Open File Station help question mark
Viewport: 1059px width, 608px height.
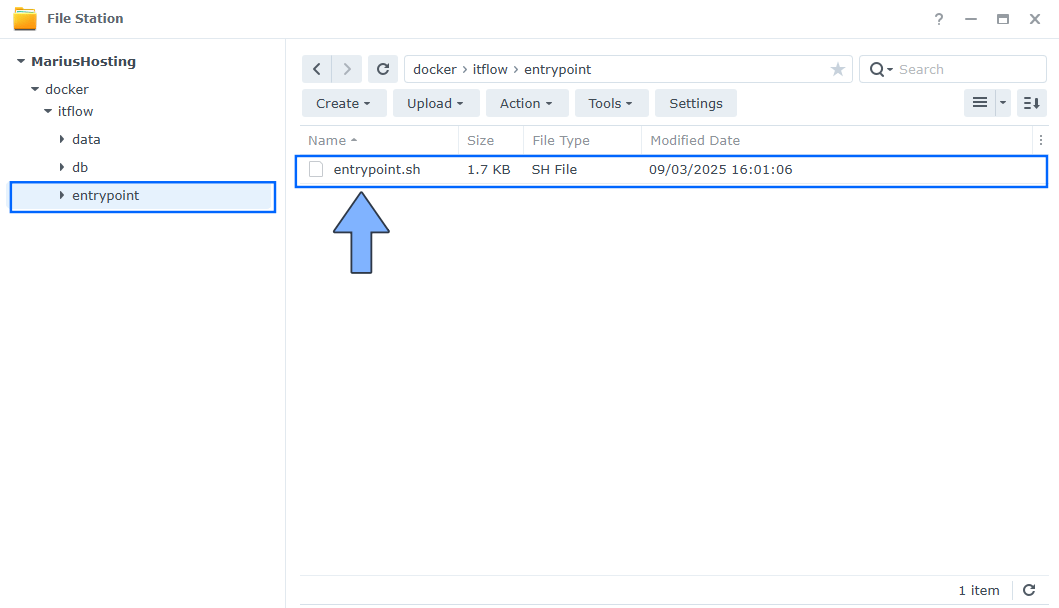[x=939, y=19]
